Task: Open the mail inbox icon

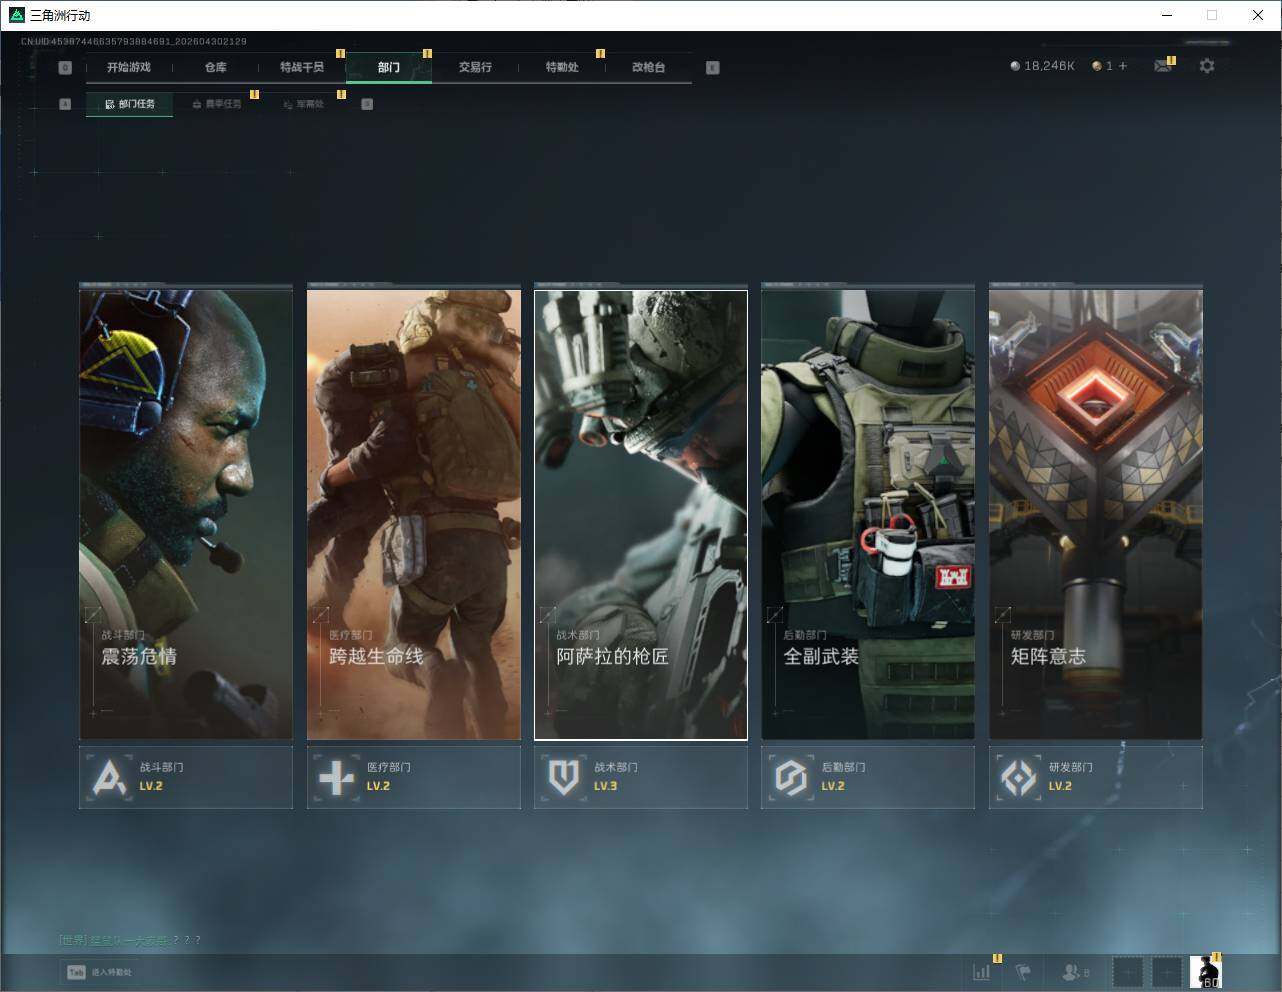Action: tap(1162, 66)
